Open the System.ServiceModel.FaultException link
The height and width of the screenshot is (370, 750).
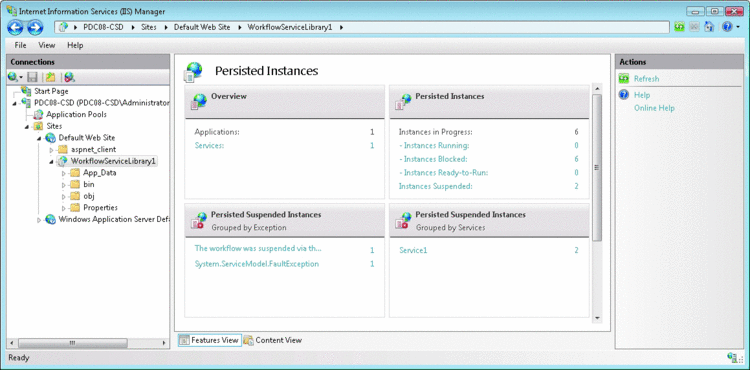tap(257, 264)
